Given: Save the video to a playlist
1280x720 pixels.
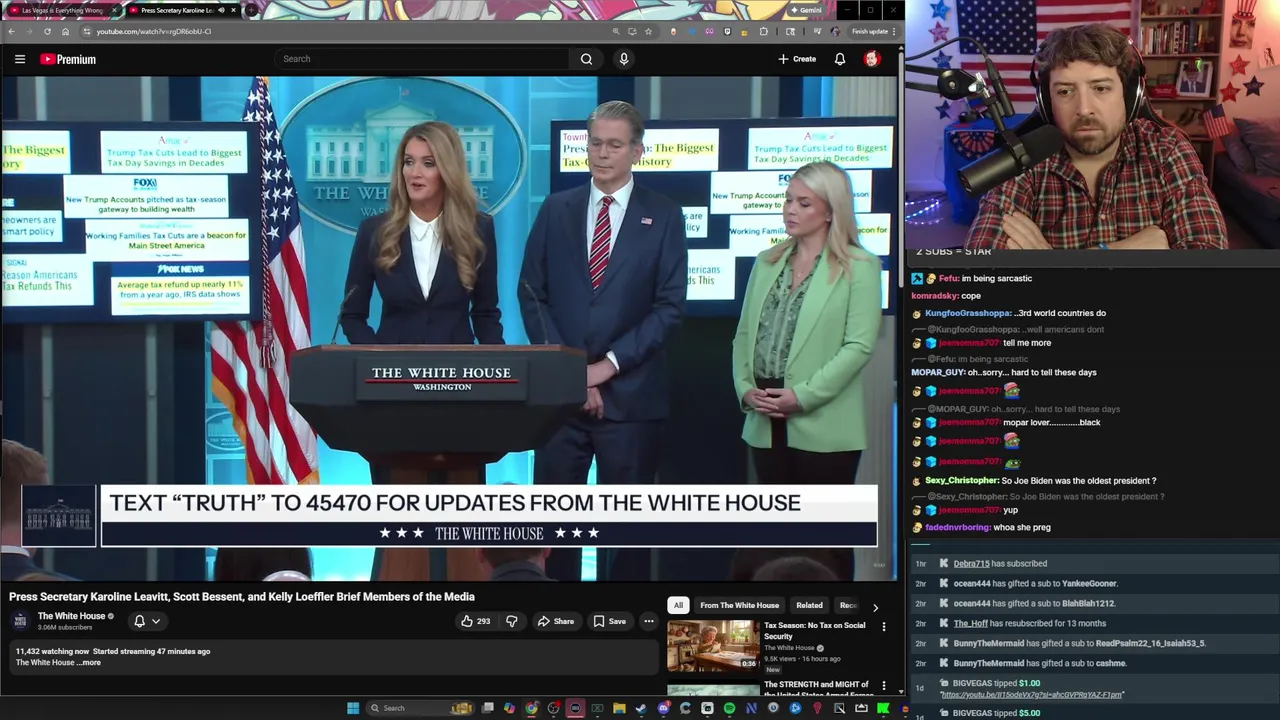Looking at the screenshot, I should [x=609, y=621].
